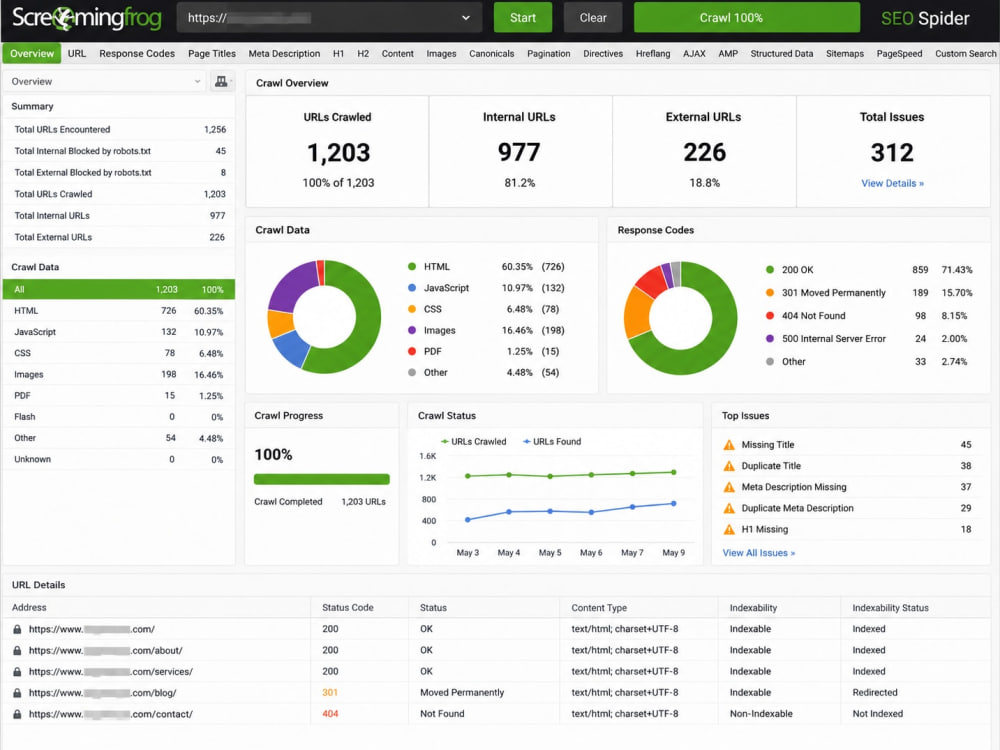Screen dimensions: 1000x750
Task: Click Total Internal Blocked by robots.txt row
Action: pos(119,151)
